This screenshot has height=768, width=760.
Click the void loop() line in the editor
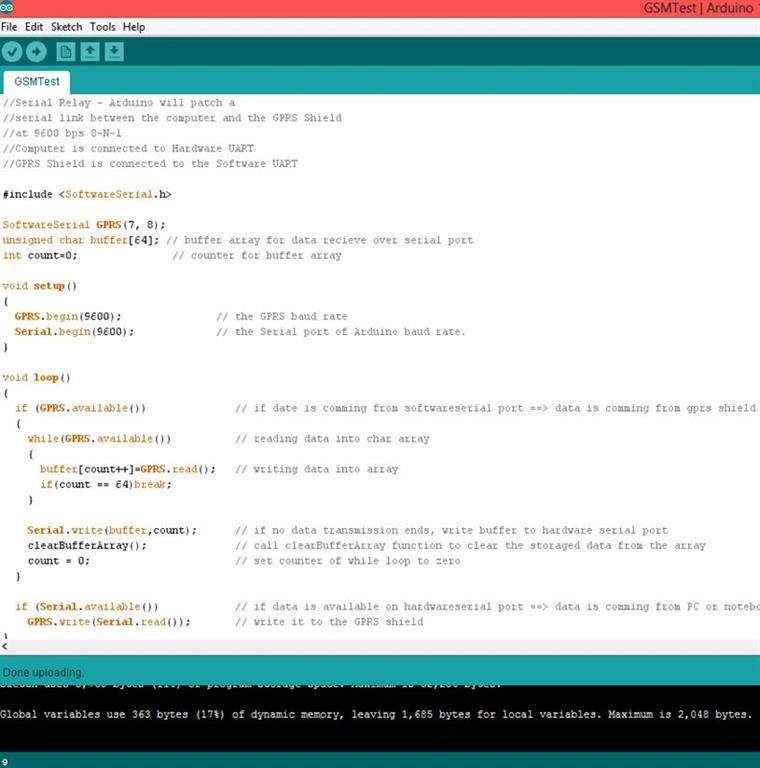(x=37, y=378)
